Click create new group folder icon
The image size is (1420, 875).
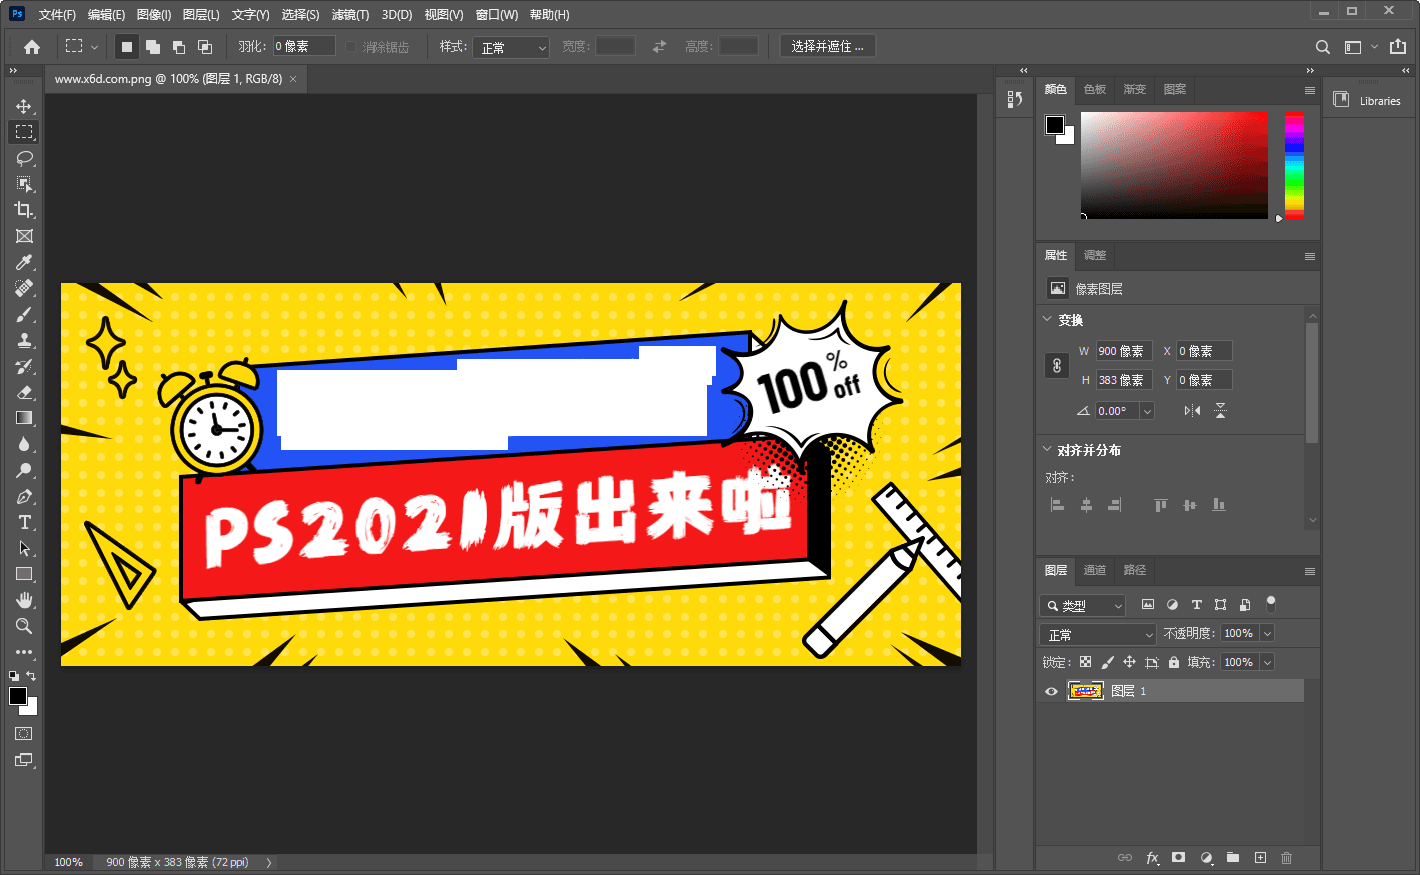pyautogui.click(x=1233, y=858)
